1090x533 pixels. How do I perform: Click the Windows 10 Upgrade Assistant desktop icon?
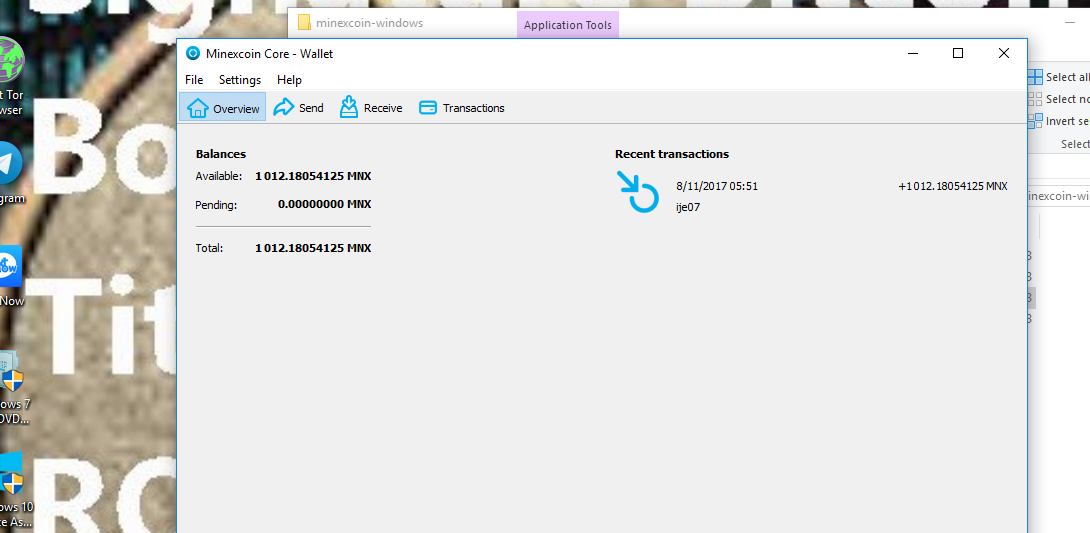pyautogui.click(x=13, y=490)
